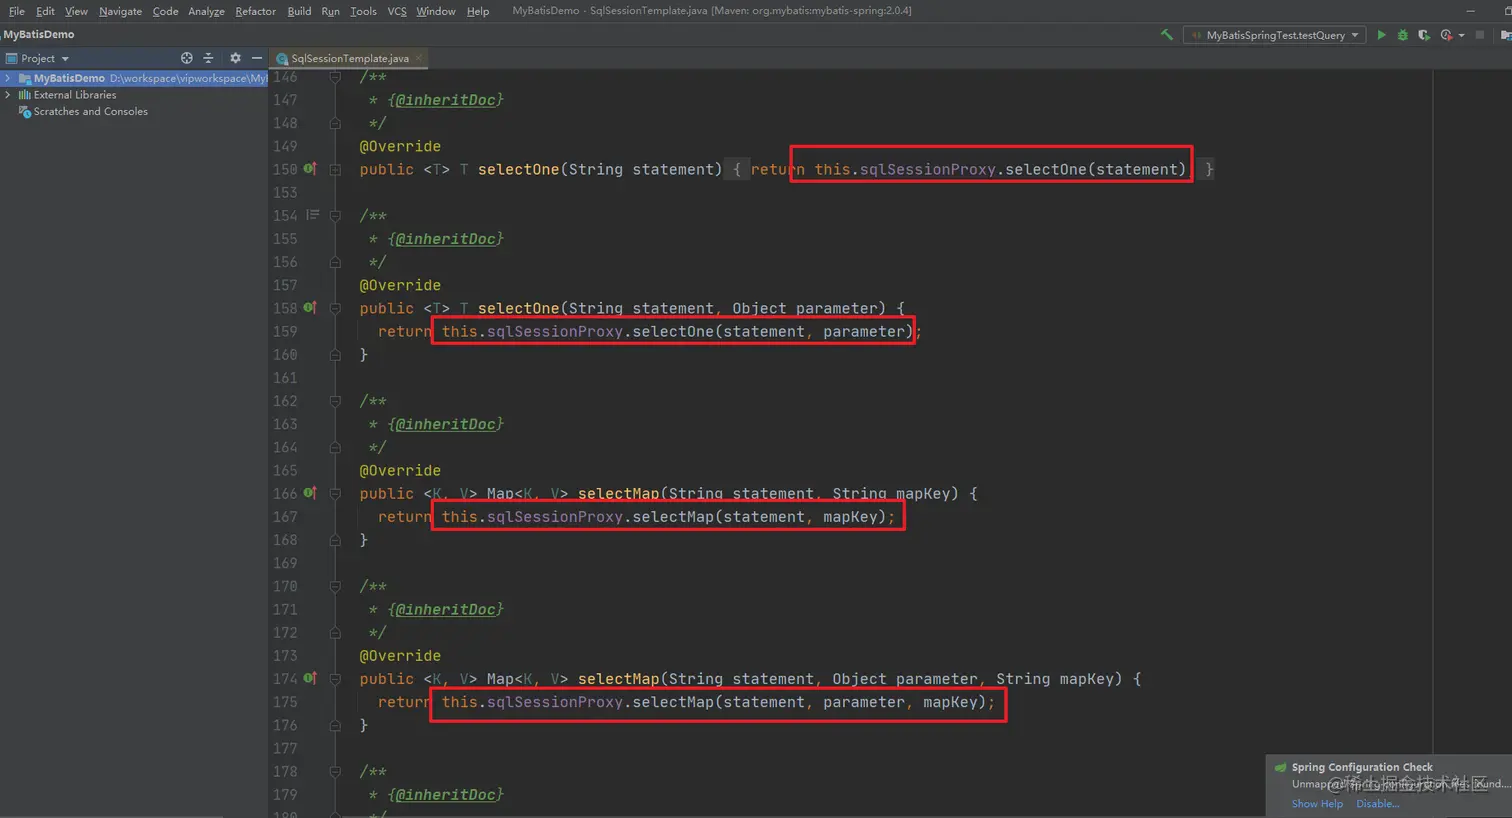Viewport: 1512px width, 818px height.
Task: Open the Edit menu
Action: pyautogui.click(x=45, y=11)
